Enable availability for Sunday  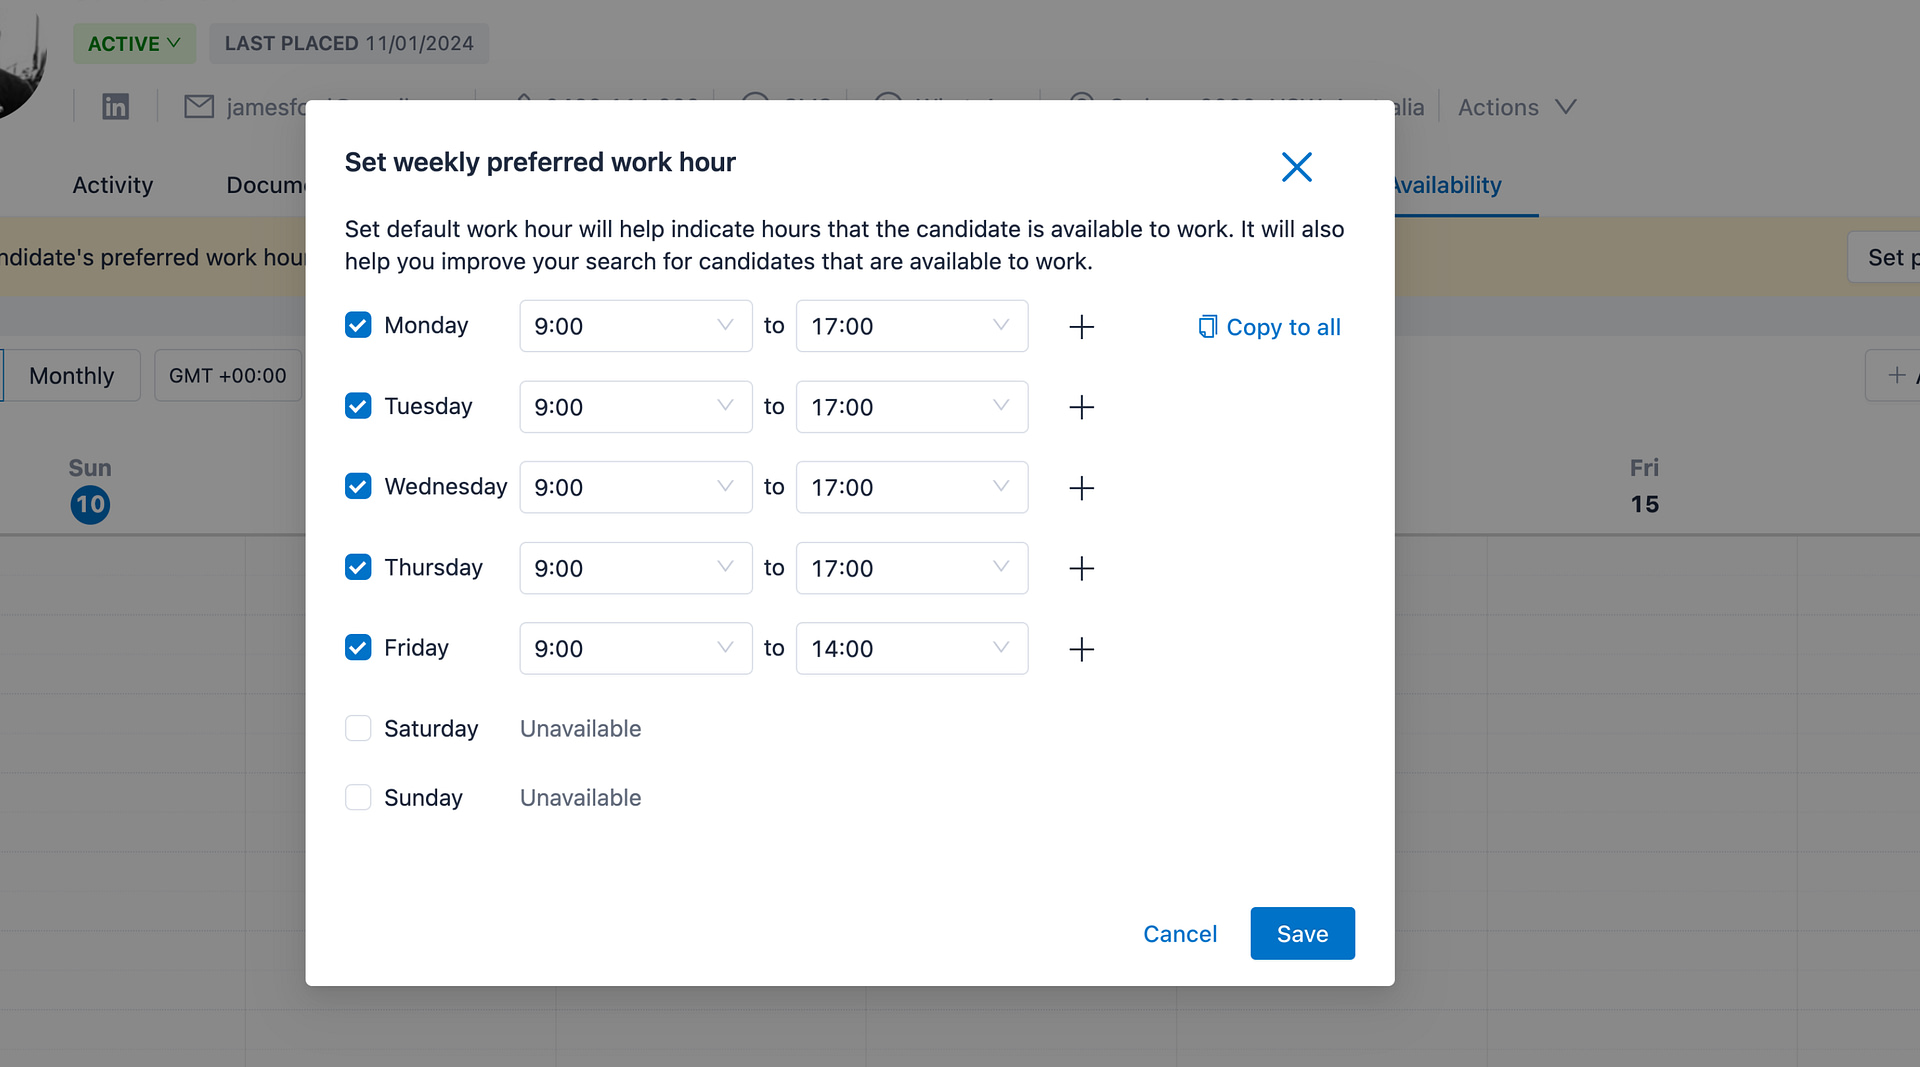(x=357, y=797)
